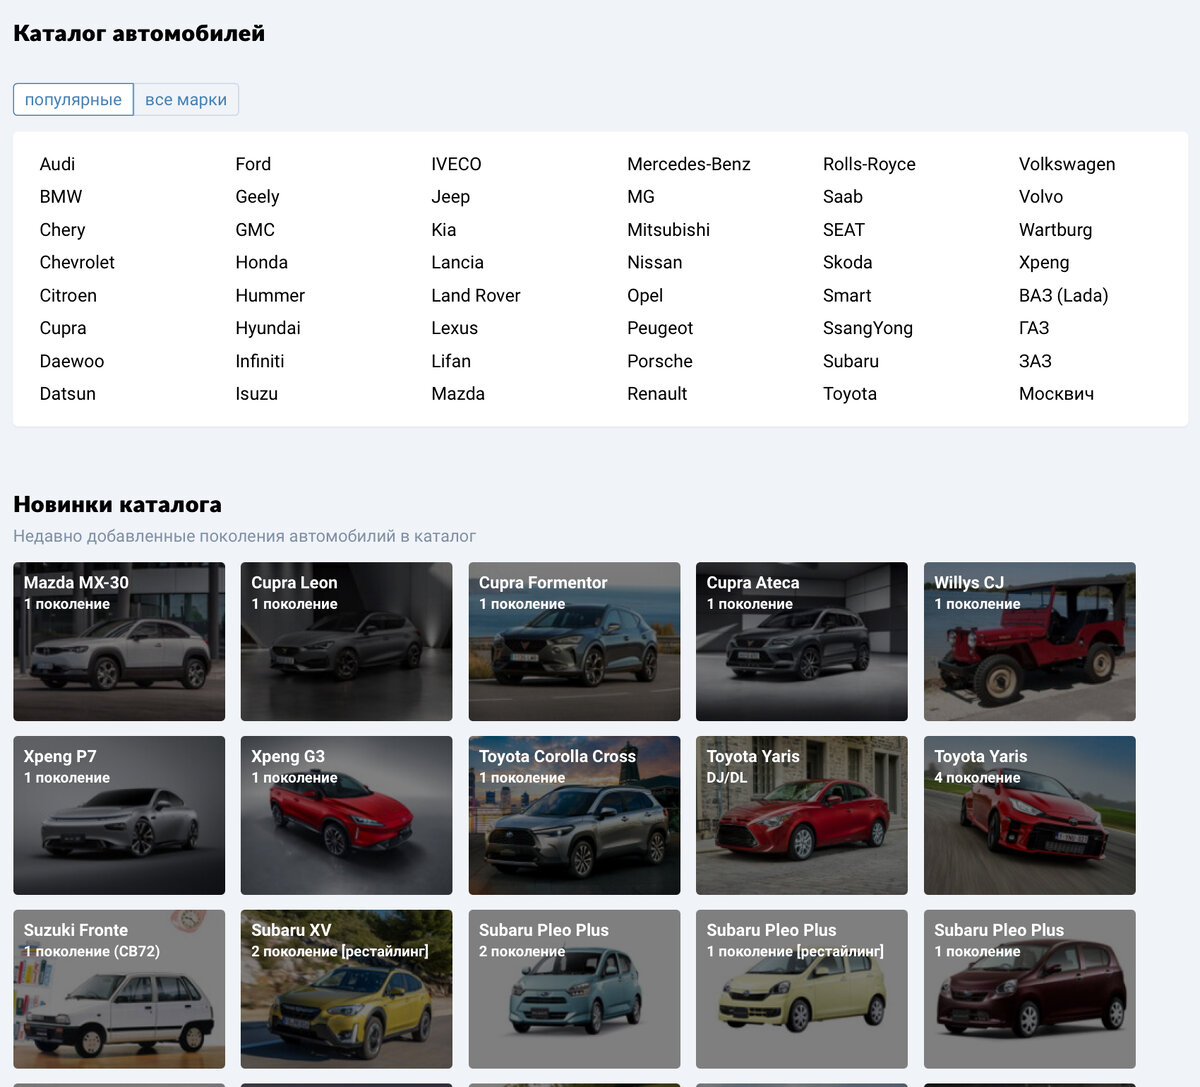Open the Suzuki Fronte card
Viewport: 1200px width, 1087px height.
point(119,989)
